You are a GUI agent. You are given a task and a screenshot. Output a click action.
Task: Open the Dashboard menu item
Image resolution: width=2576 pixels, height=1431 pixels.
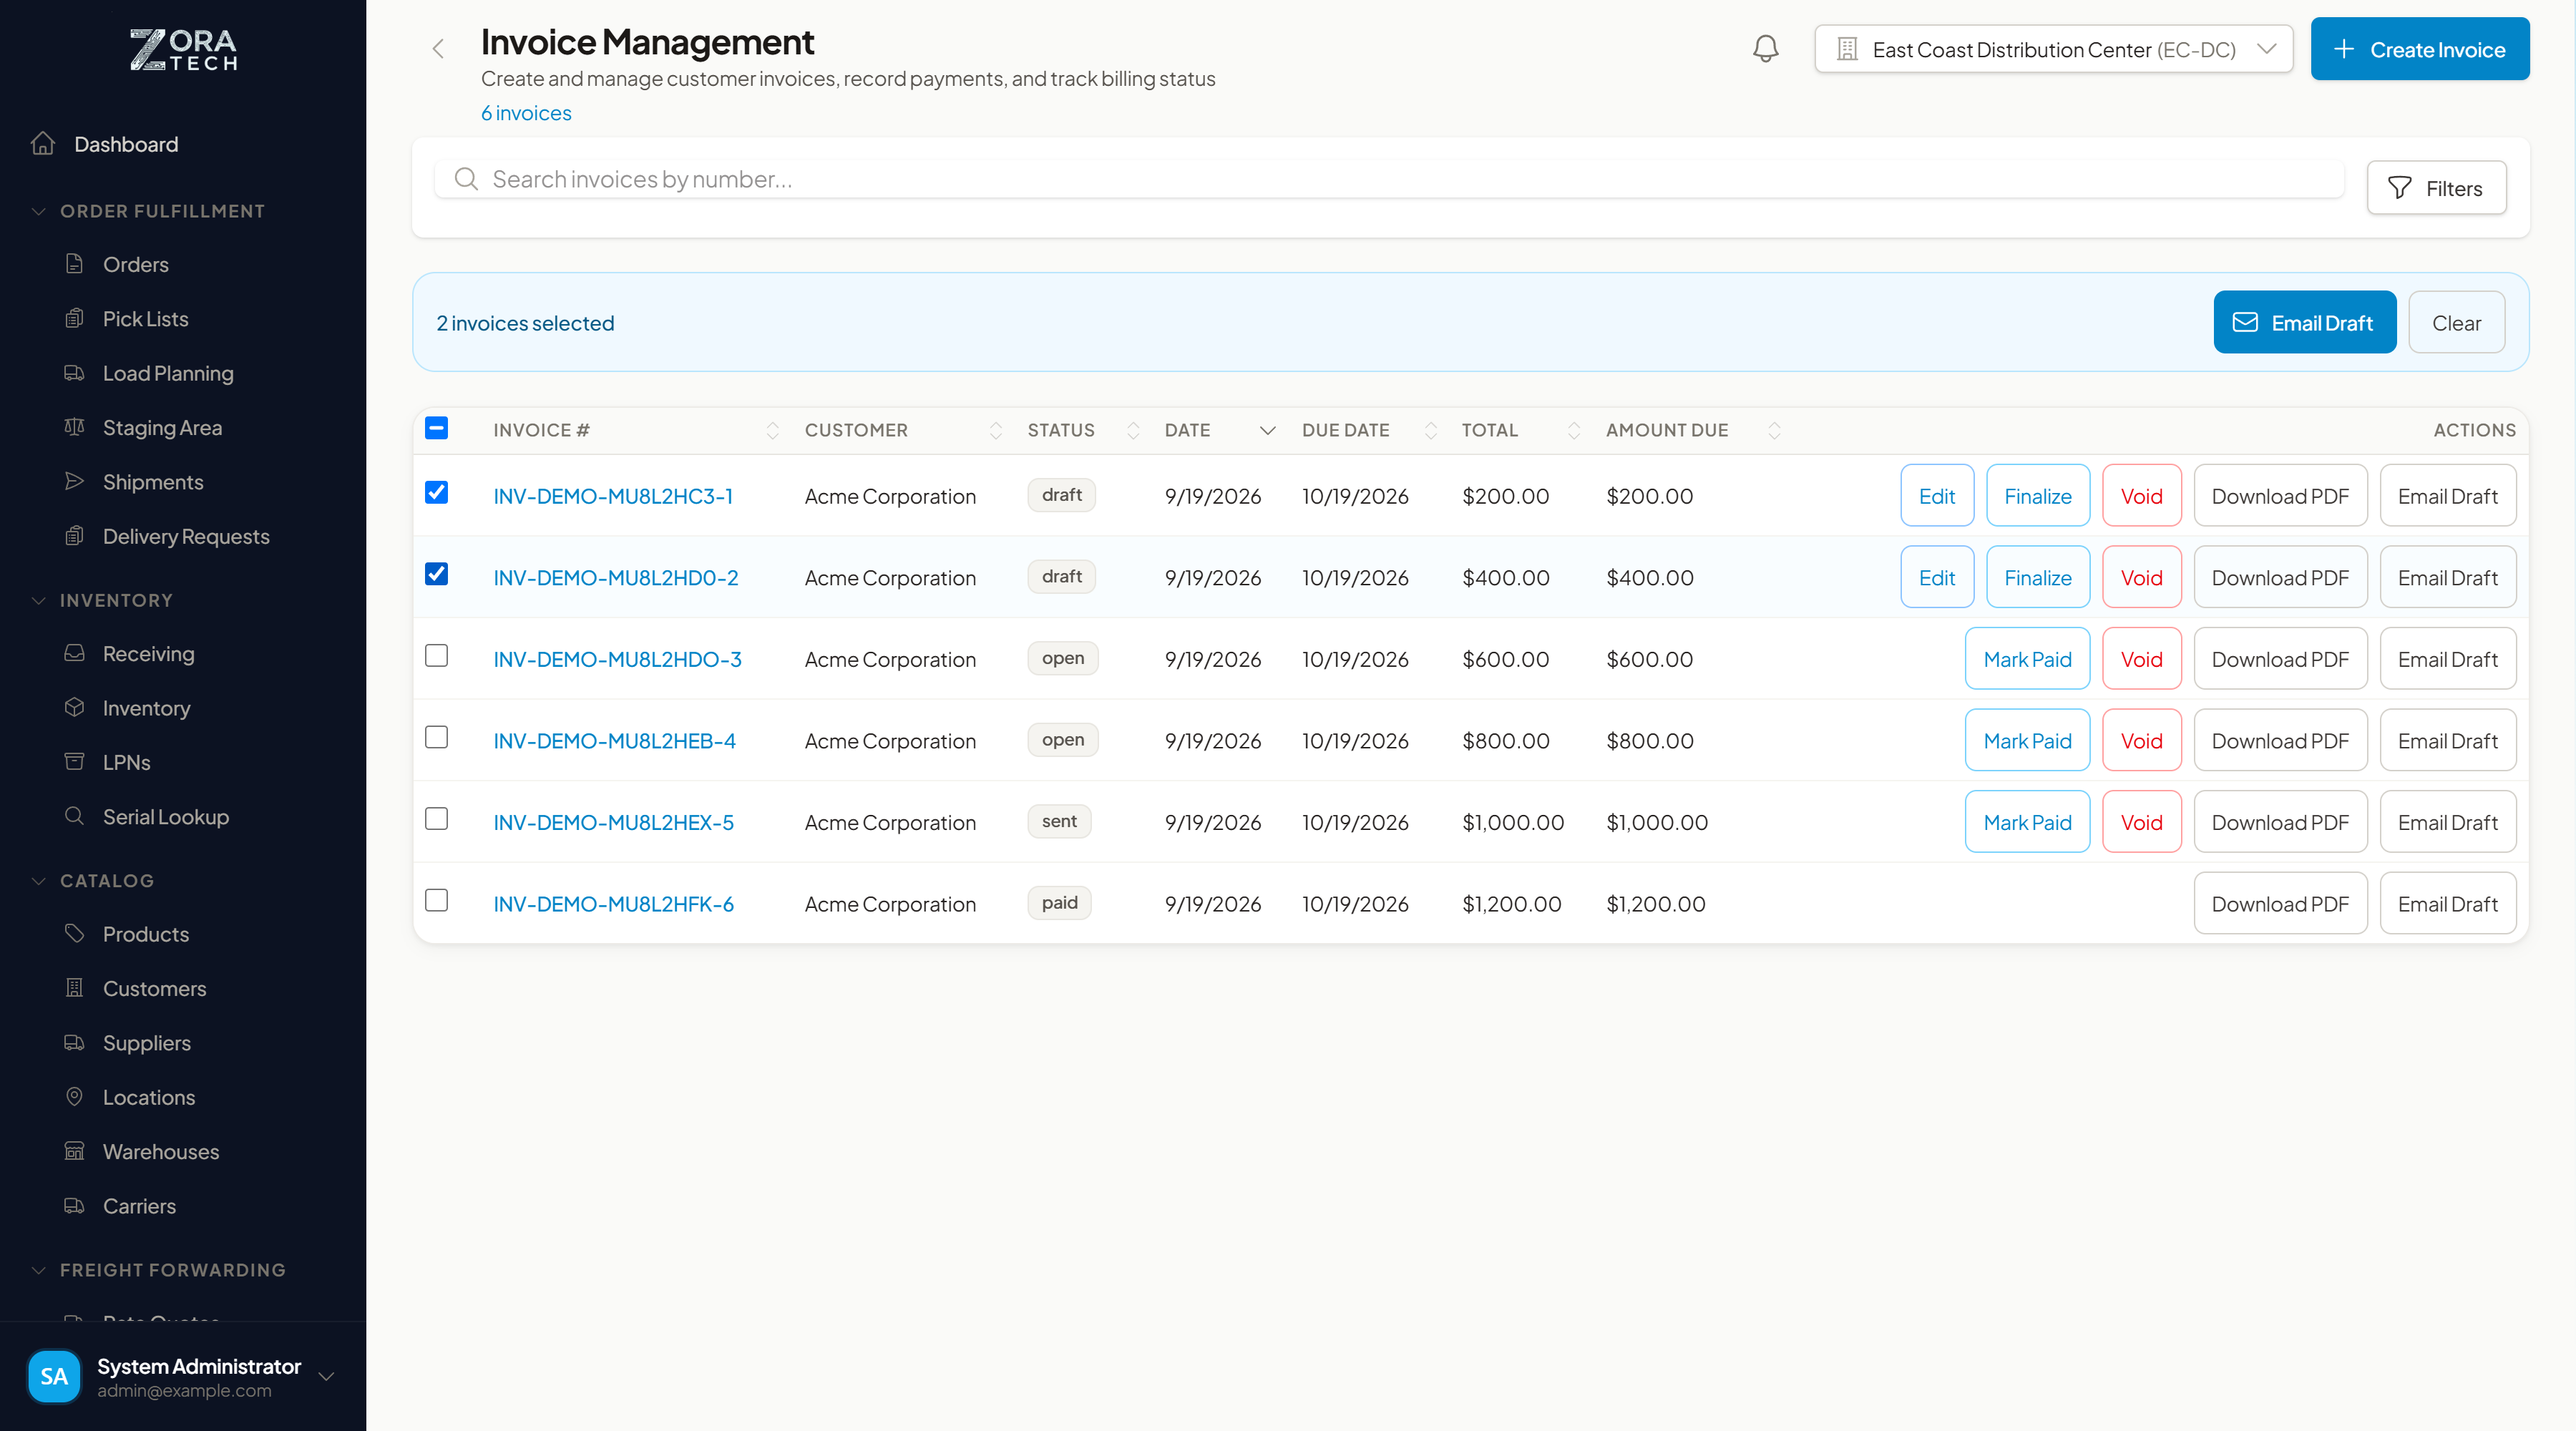[x=183, y=144]
